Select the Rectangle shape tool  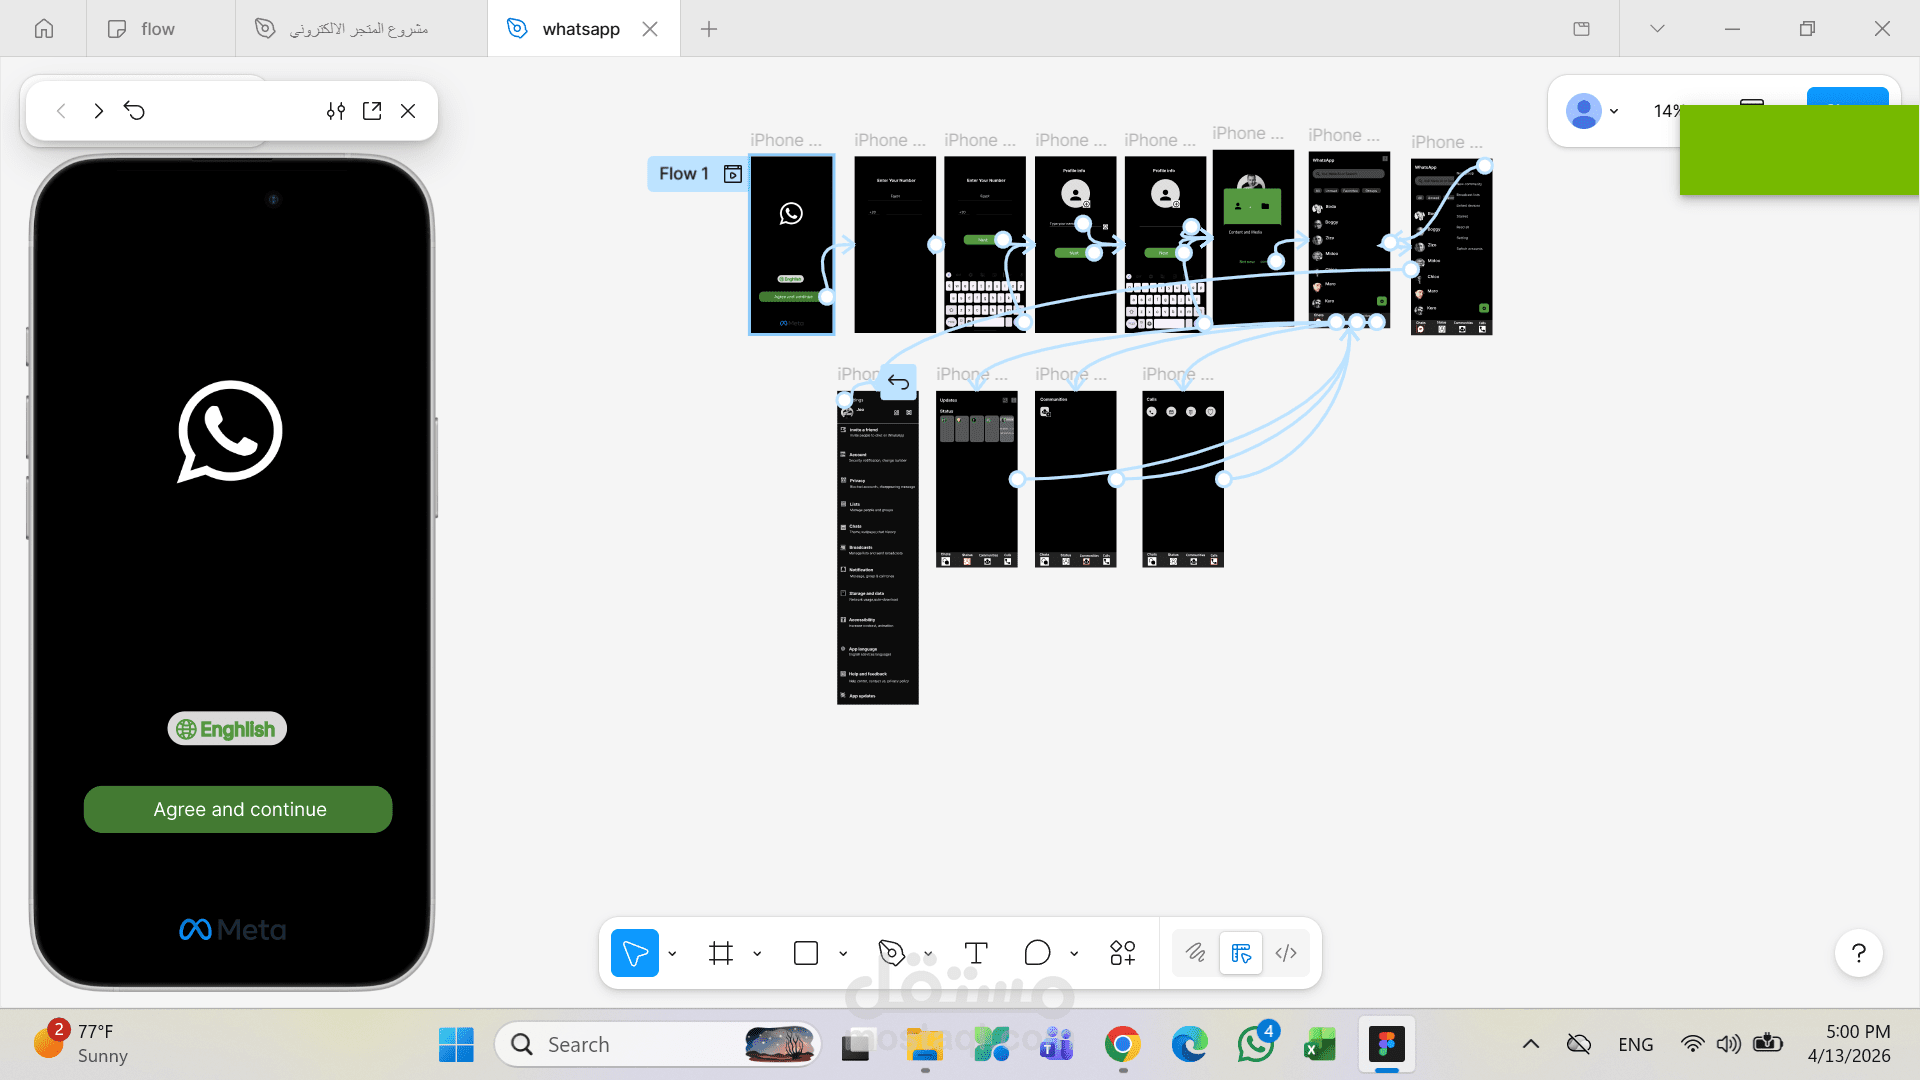806,953
